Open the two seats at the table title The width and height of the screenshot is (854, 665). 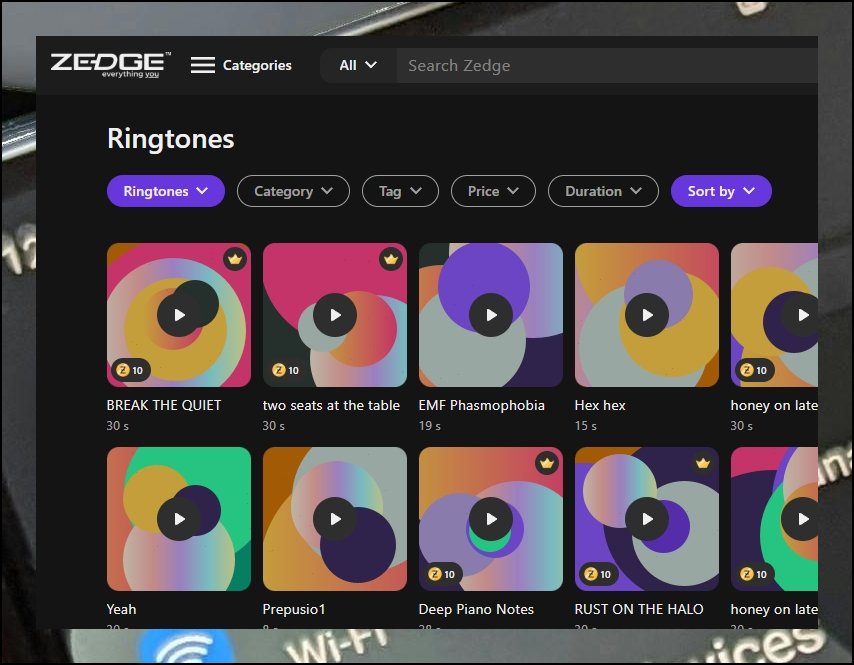coord(331,405)
